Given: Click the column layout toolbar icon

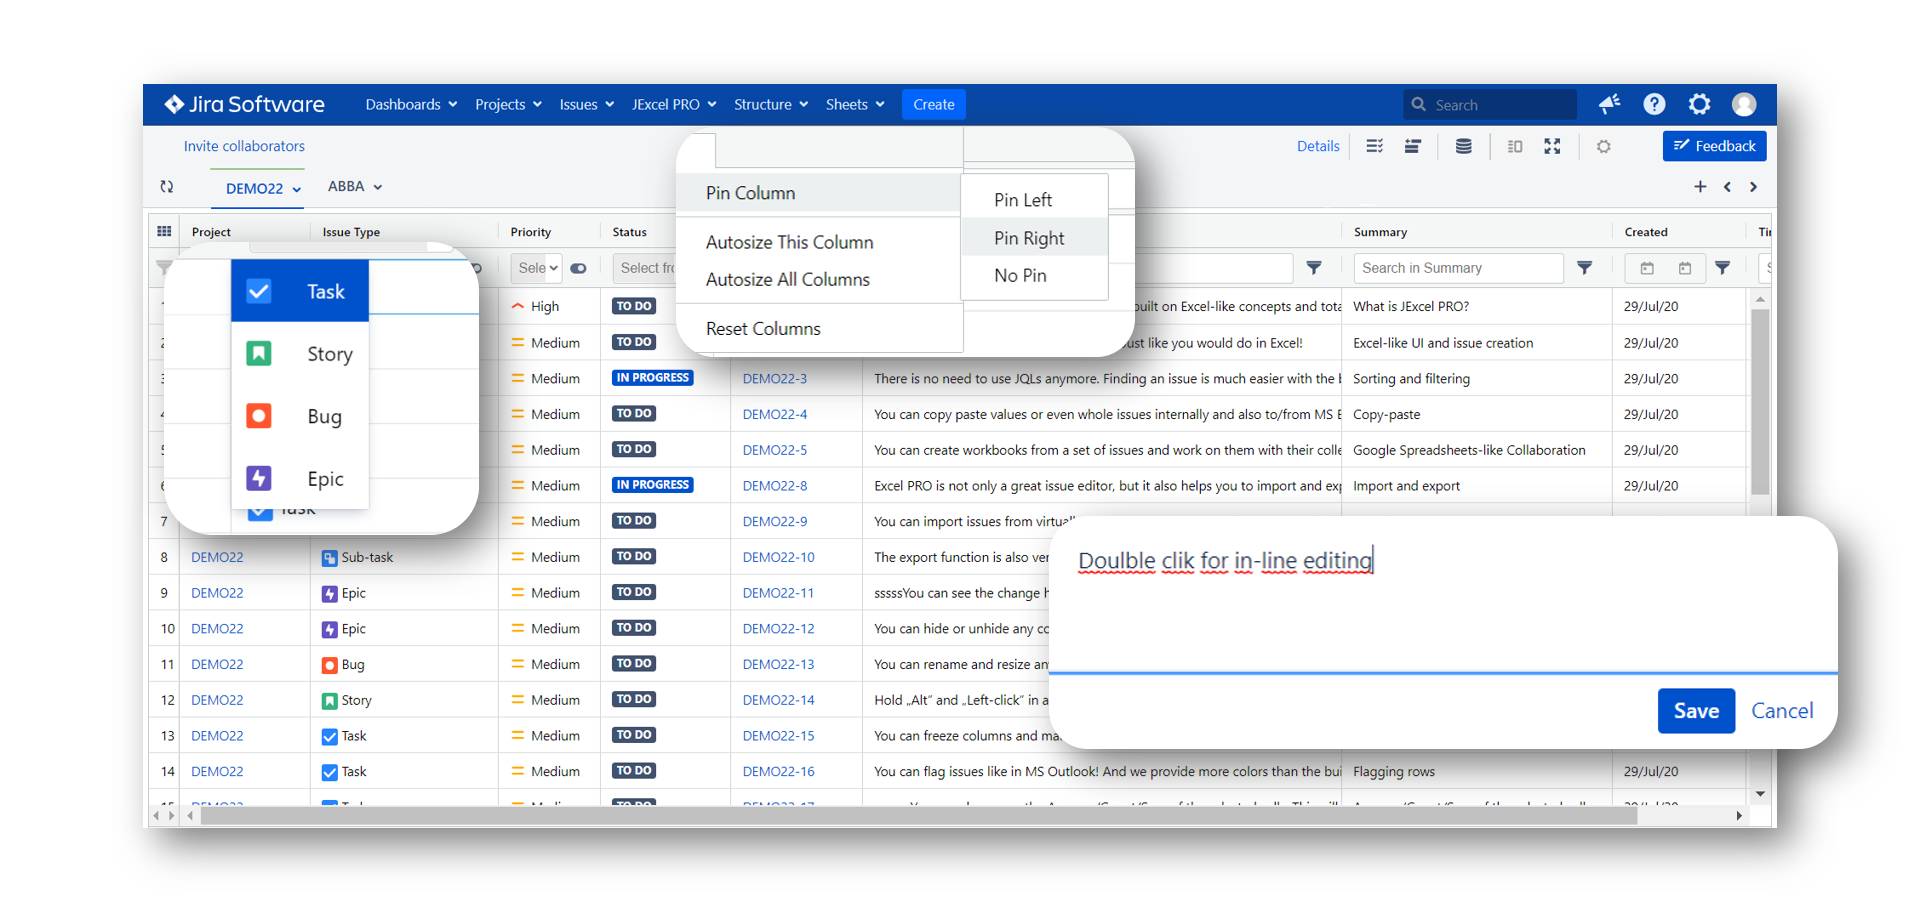Looking at the screenshot, I should point(1515,146).
